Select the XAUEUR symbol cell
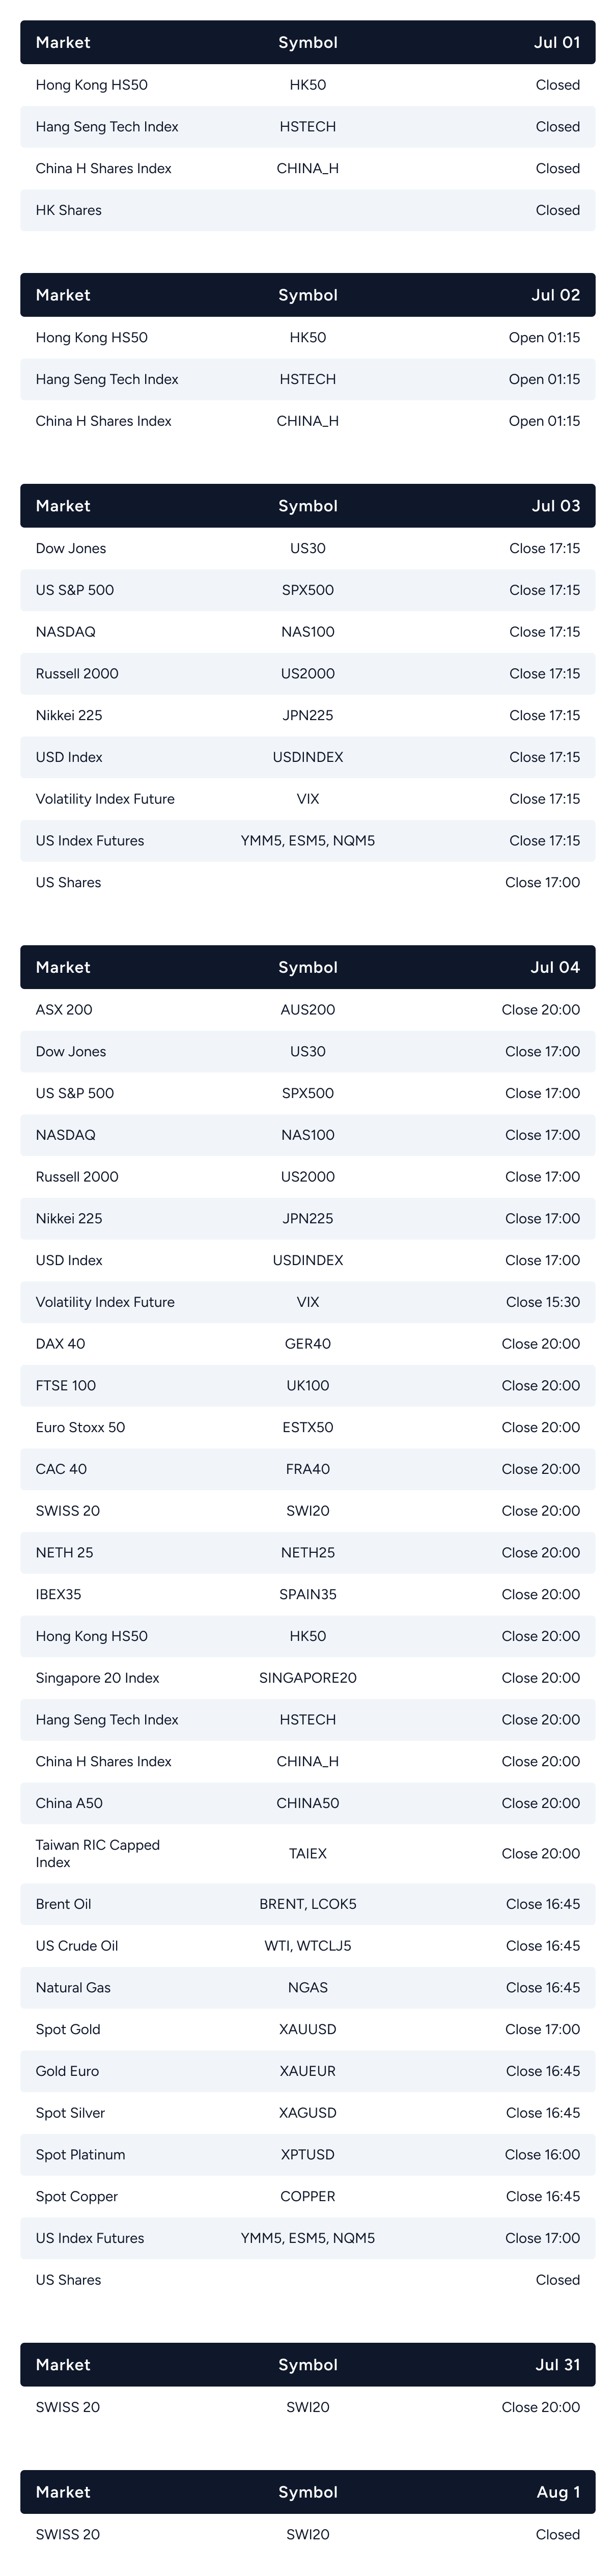The width and height of the screenshot is (616, 2576). 308,2071
